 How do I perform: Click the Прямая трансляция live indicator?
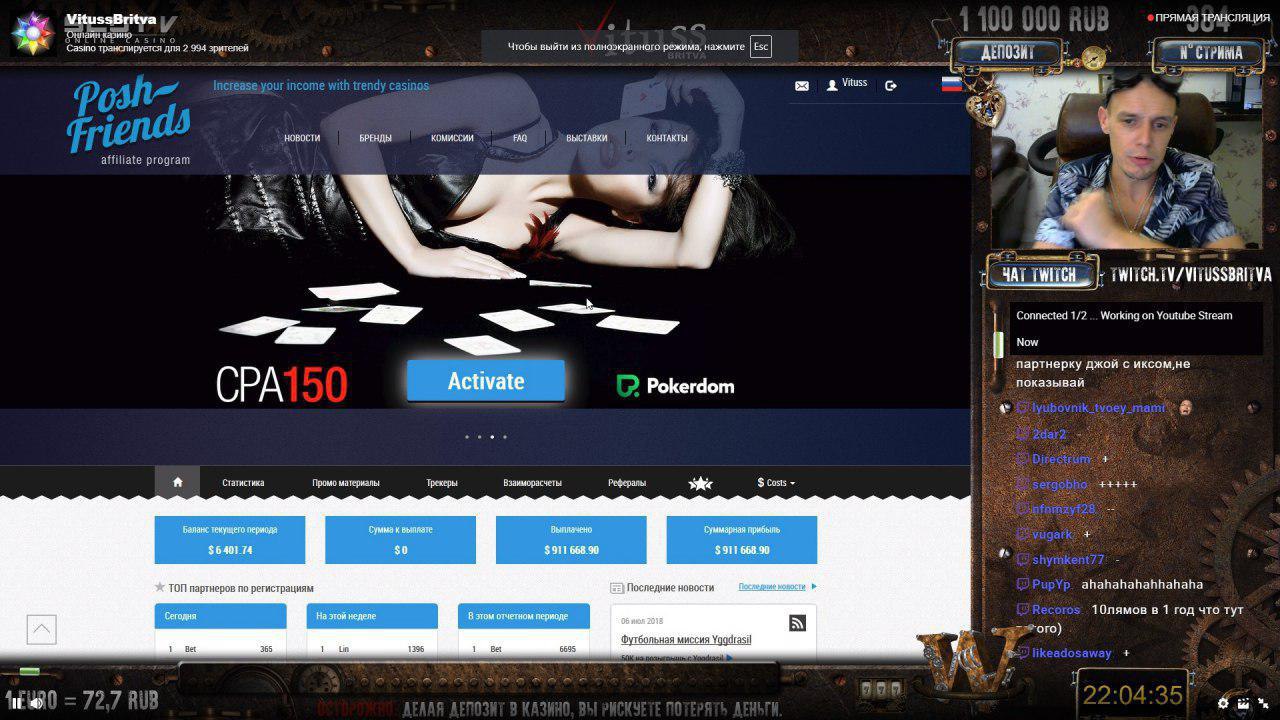click(x=1209, y=18)
